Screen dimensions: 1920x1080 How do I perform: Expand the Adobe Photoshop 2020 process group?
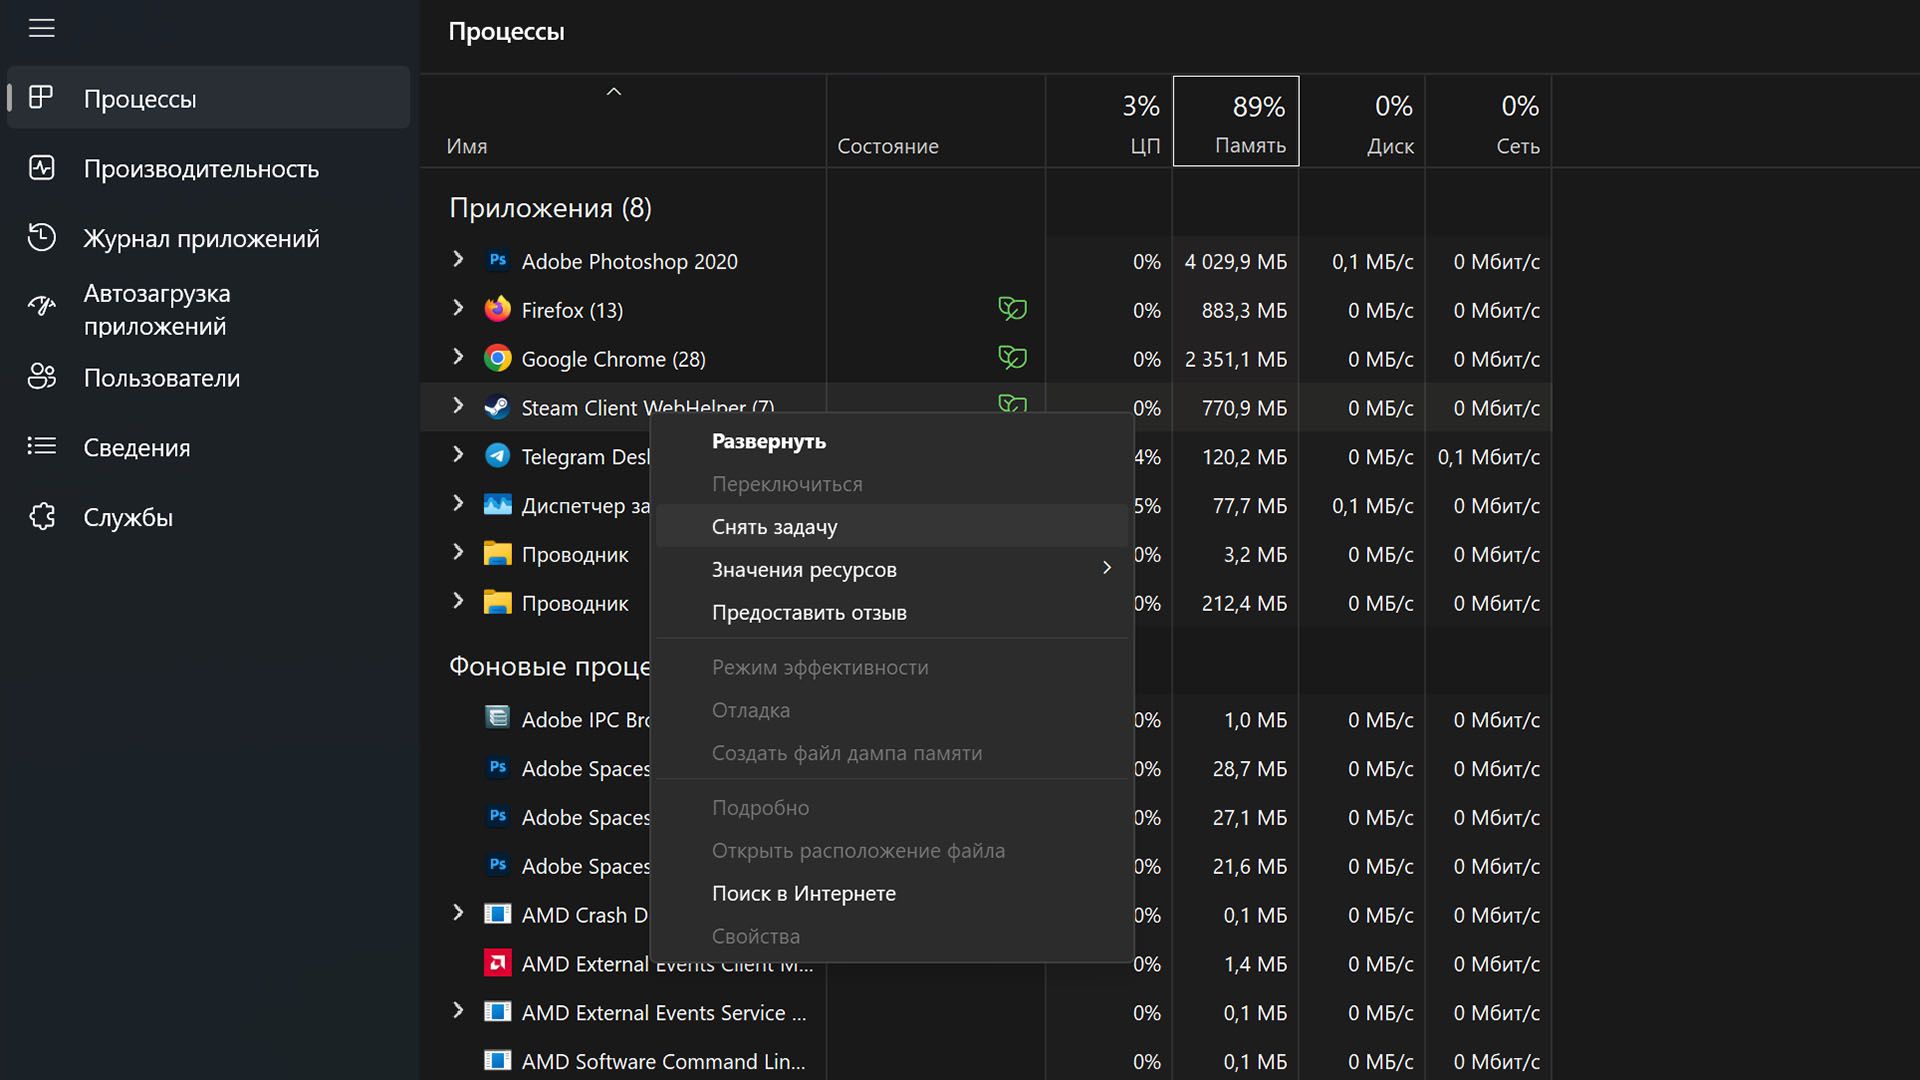(x=458, y=260)
